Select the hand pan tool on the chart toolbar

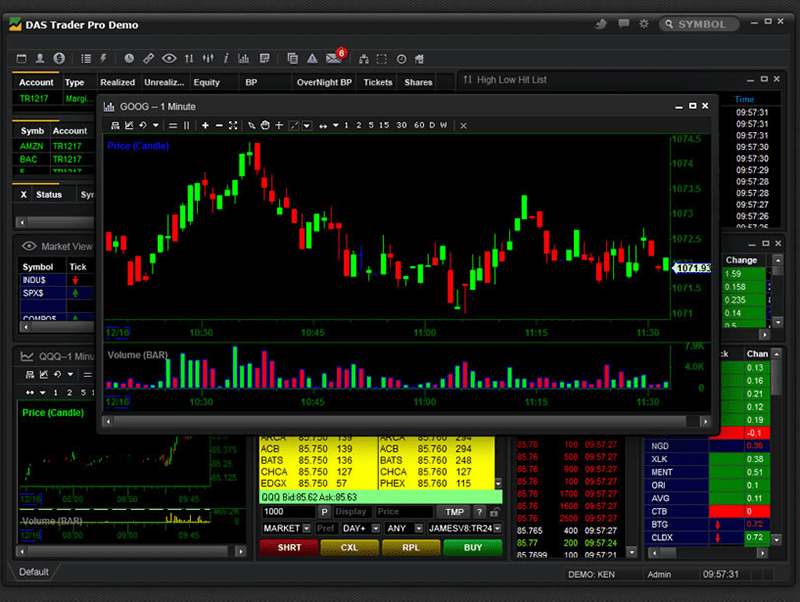266,125
